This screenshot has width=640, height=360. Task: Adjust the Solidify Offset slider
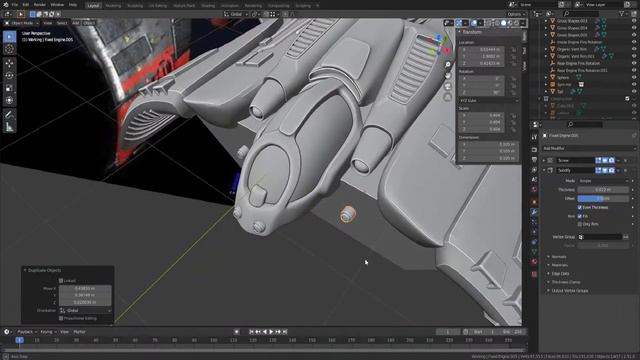tap(603, 199)
